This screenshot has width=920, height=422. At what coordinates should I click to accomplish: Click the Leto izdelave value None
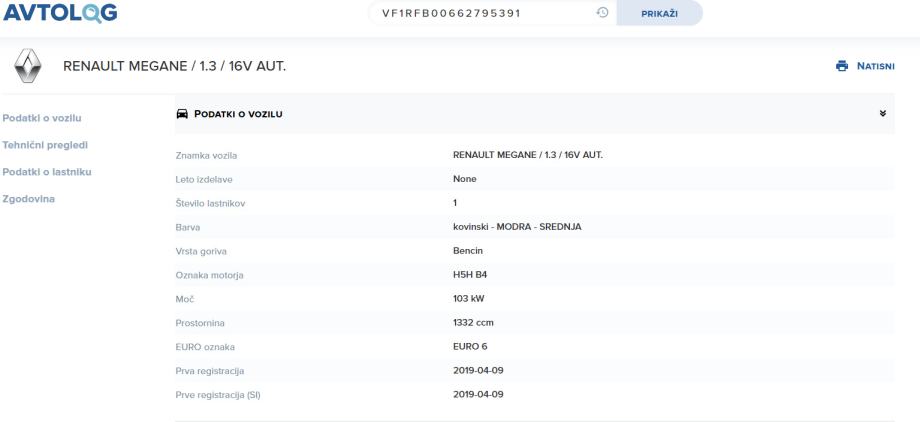[x=465, y=179]
